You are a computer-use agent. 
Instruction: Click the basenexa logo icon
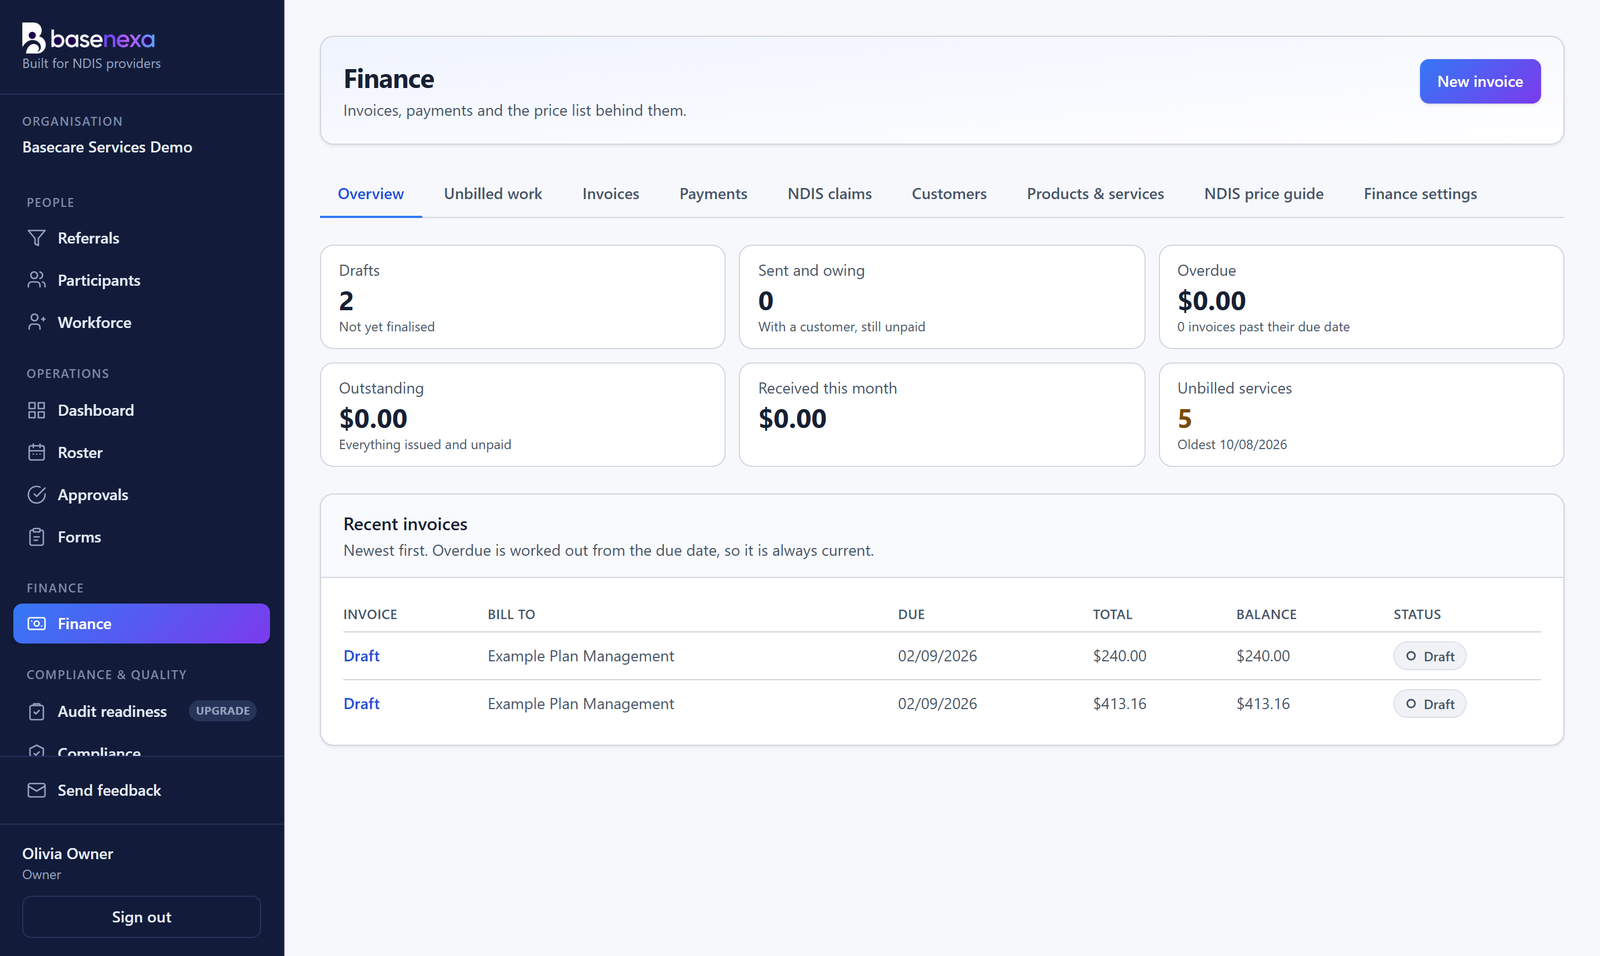pos(34,38)
